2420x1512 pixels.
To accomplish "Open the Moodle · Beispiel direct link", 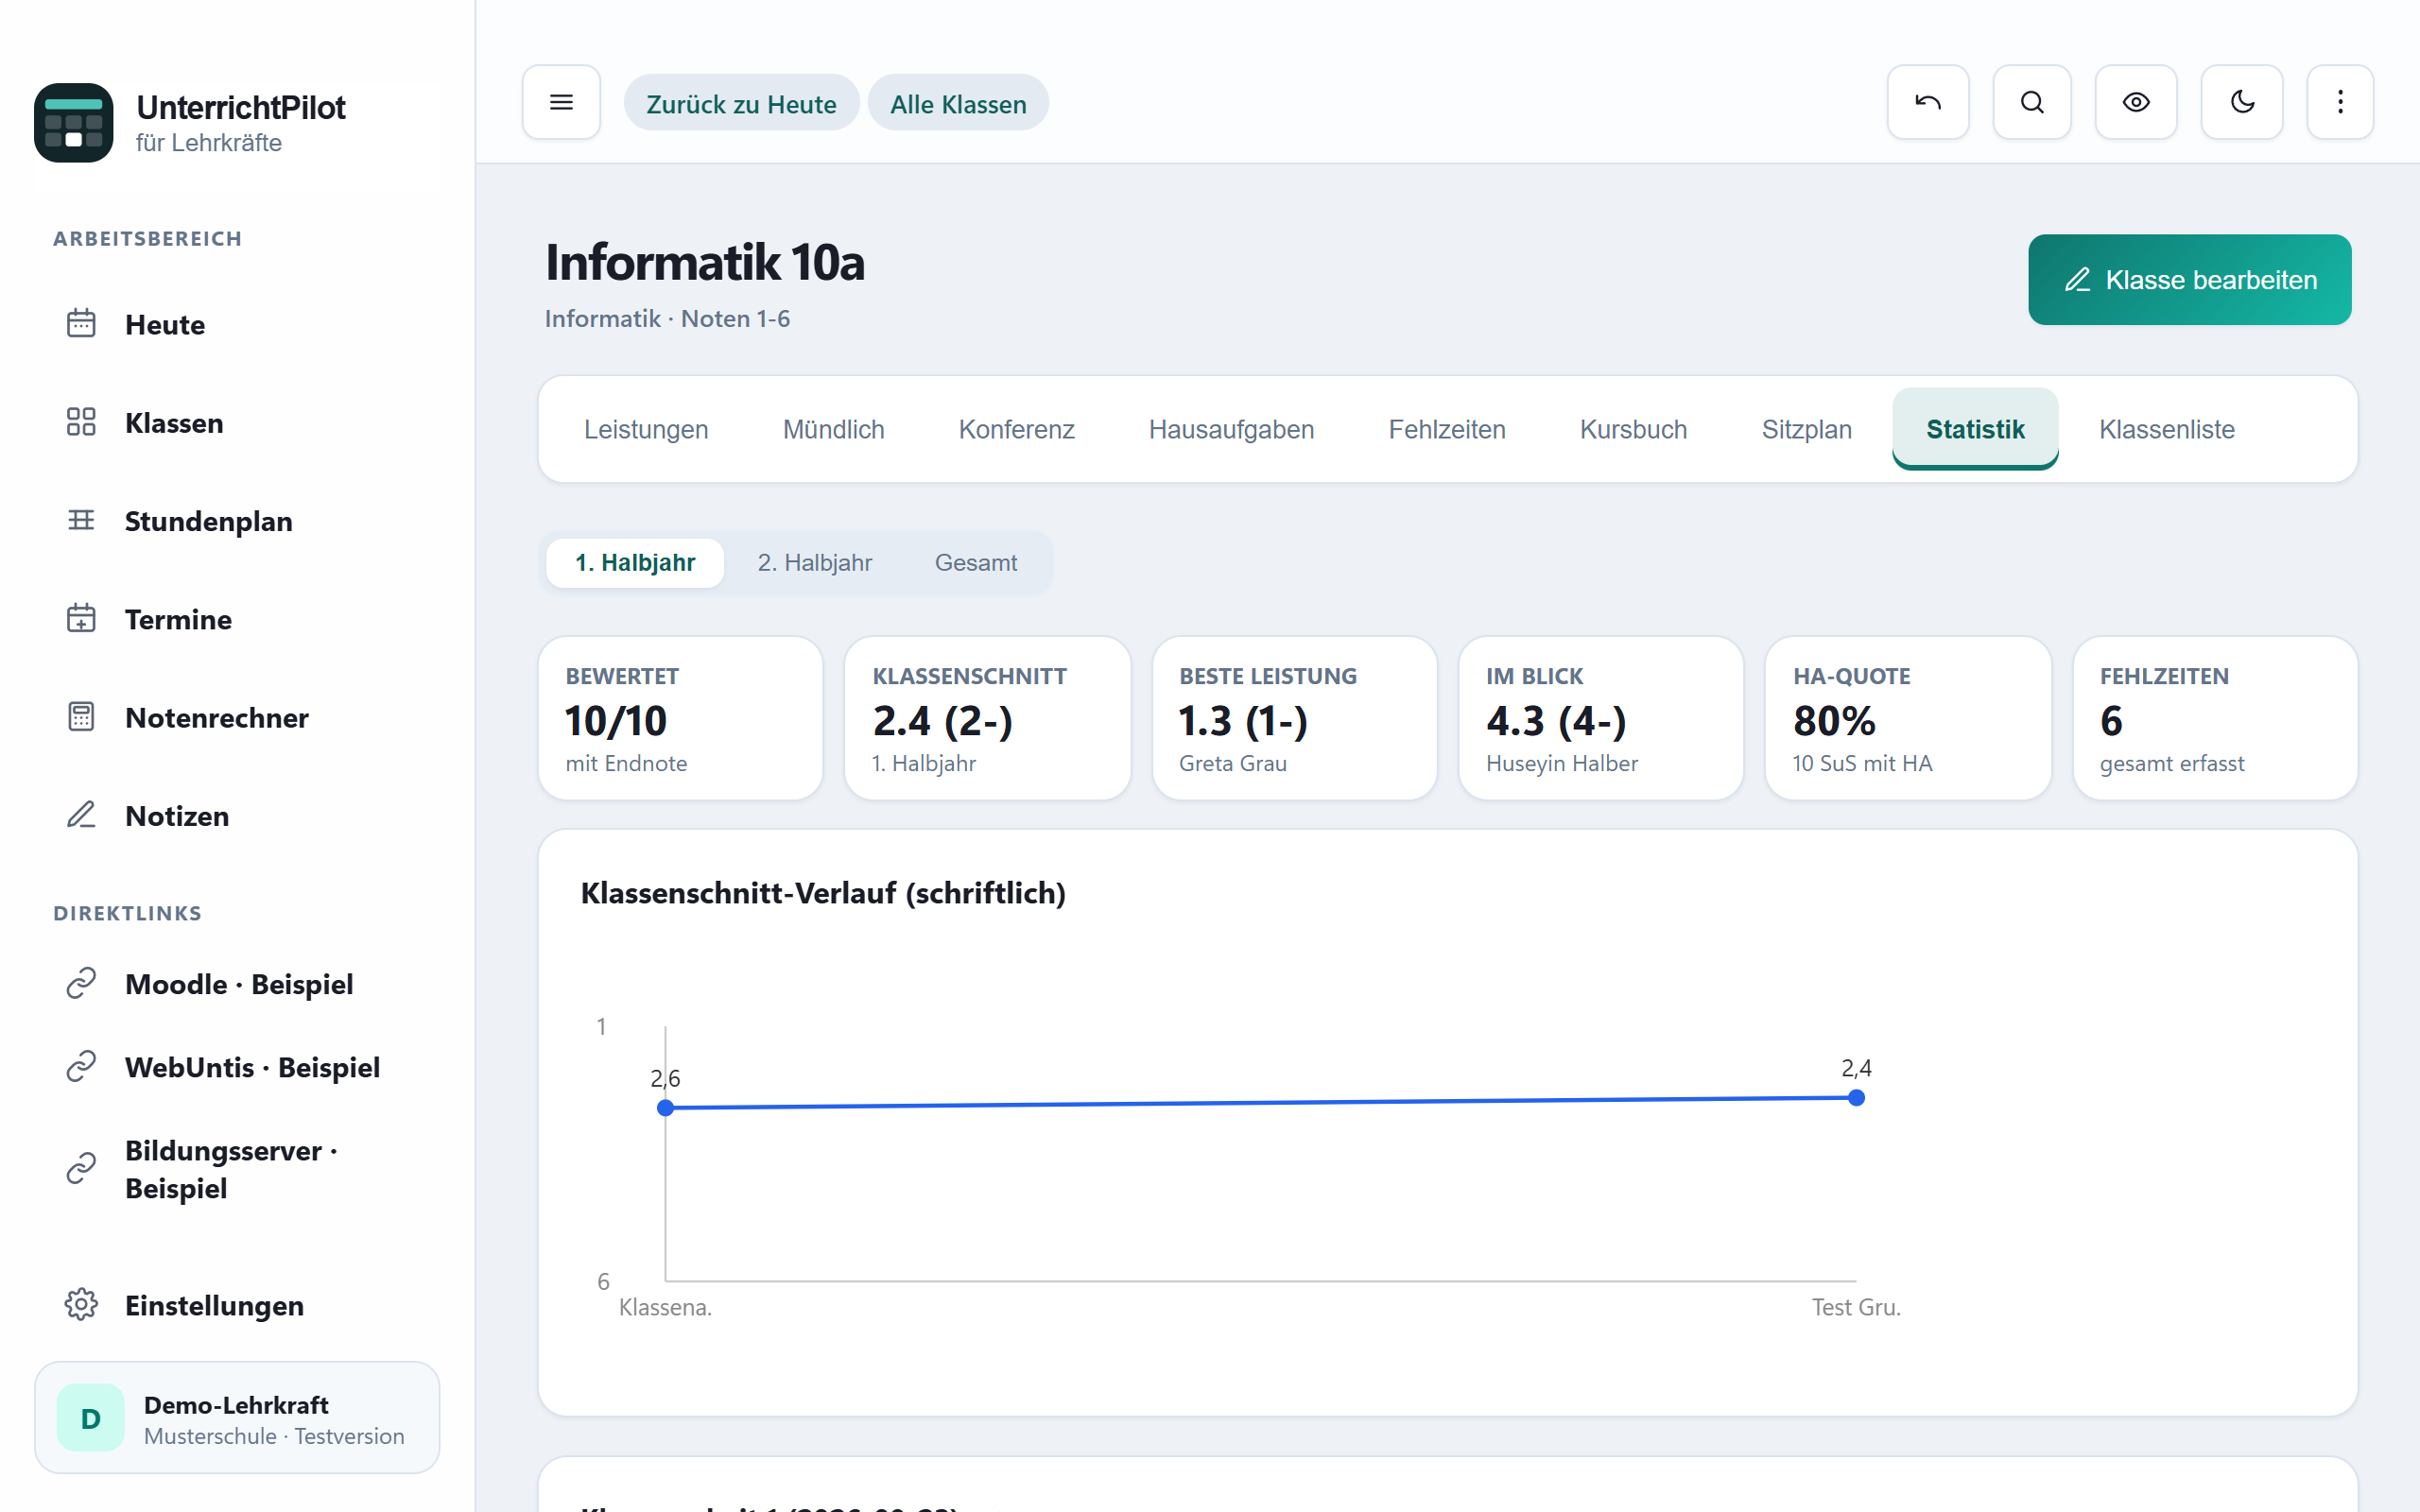I will (x=237, y=984).
